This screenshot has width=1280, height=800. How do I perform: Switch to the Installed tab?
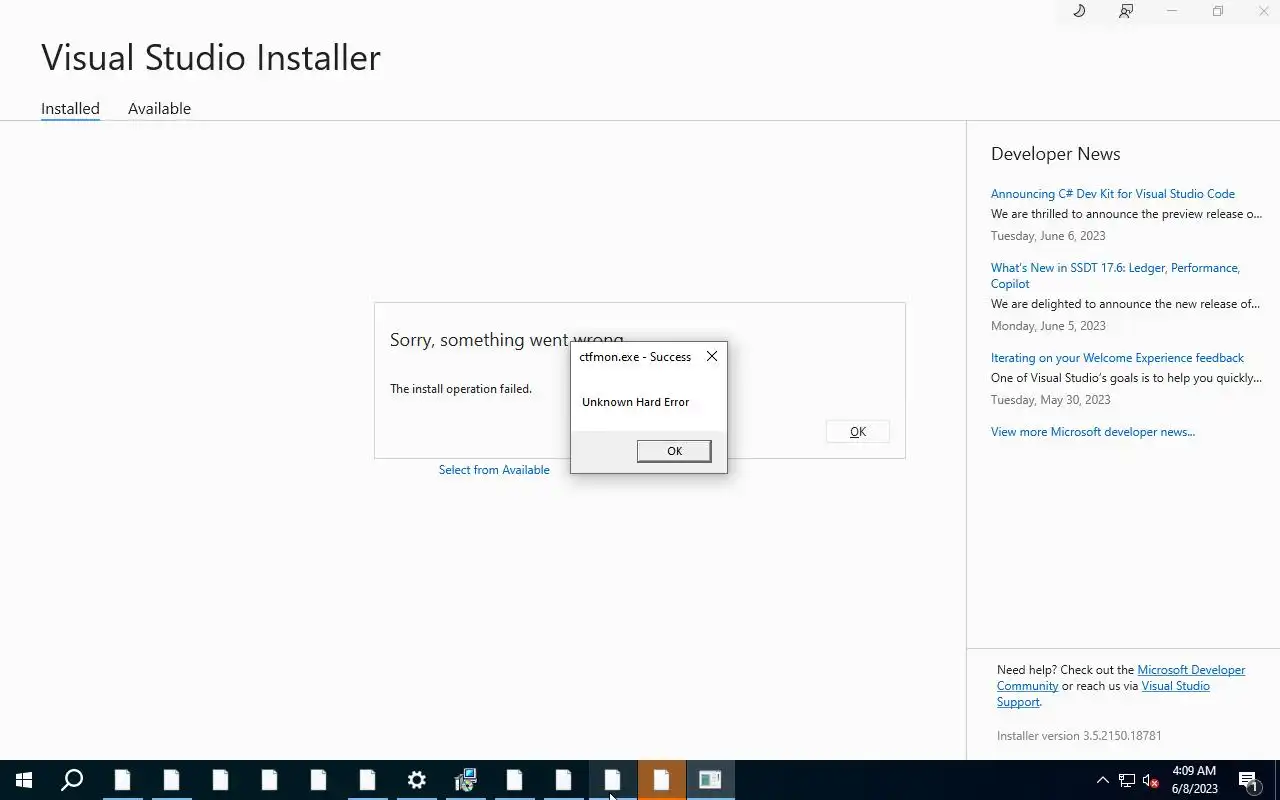tap(70, 108)
